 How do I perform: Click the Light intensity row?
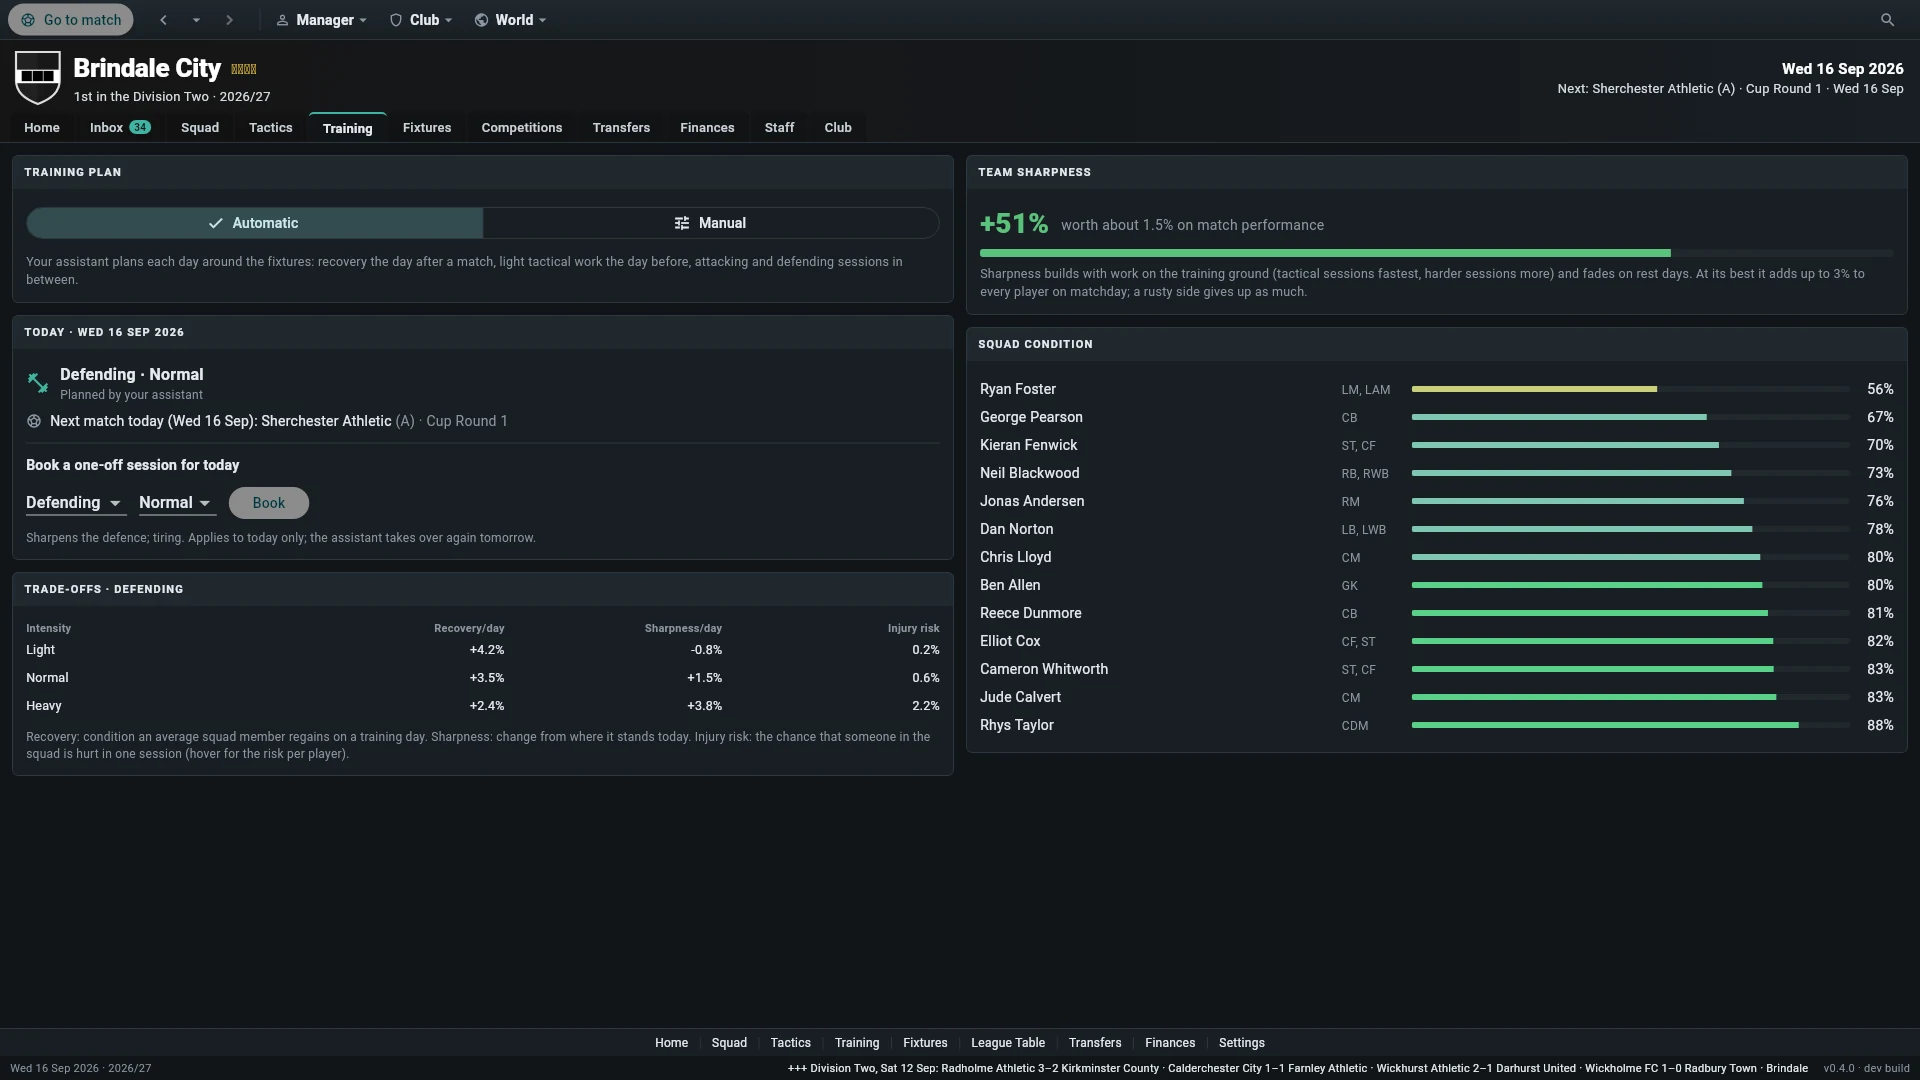[x=482, y=650]
